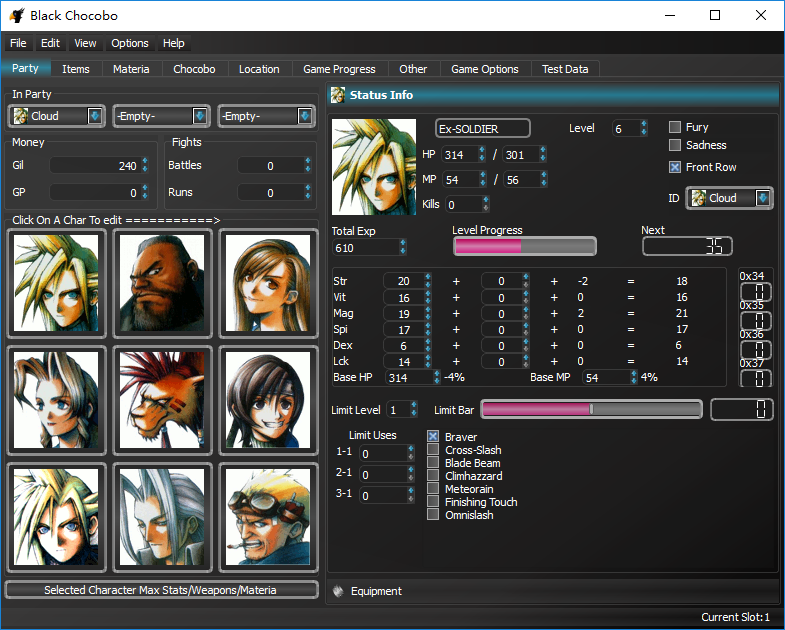Image resolution: width=785 pixels, height=630 pixels.
Task: Switch to the Location tab
Action: (x=259, y=69)
